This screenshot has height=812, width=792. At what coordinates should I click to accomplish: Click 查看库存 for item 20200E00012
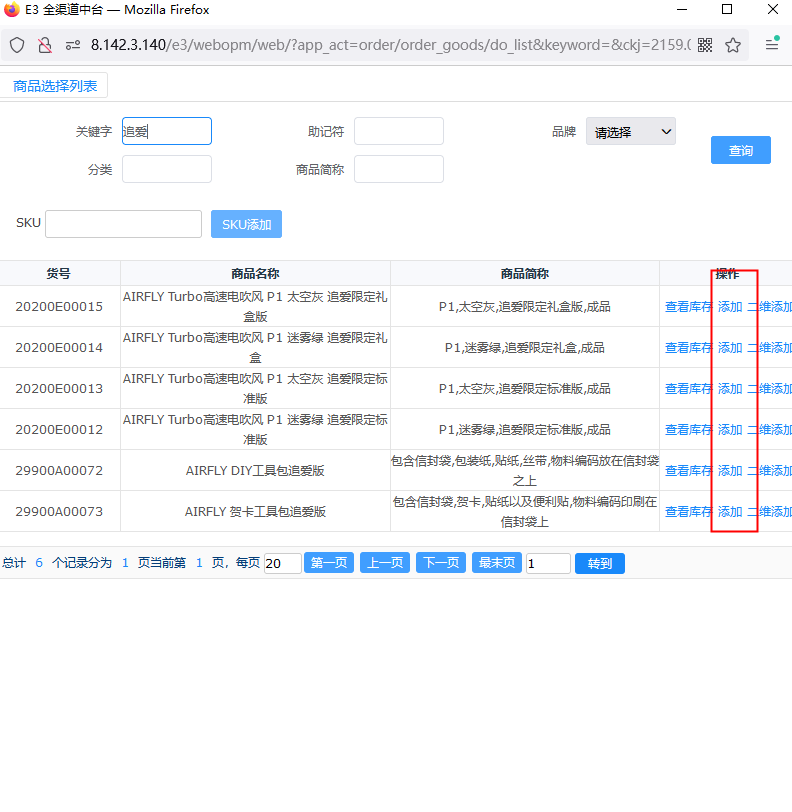[x=688, y=429]
